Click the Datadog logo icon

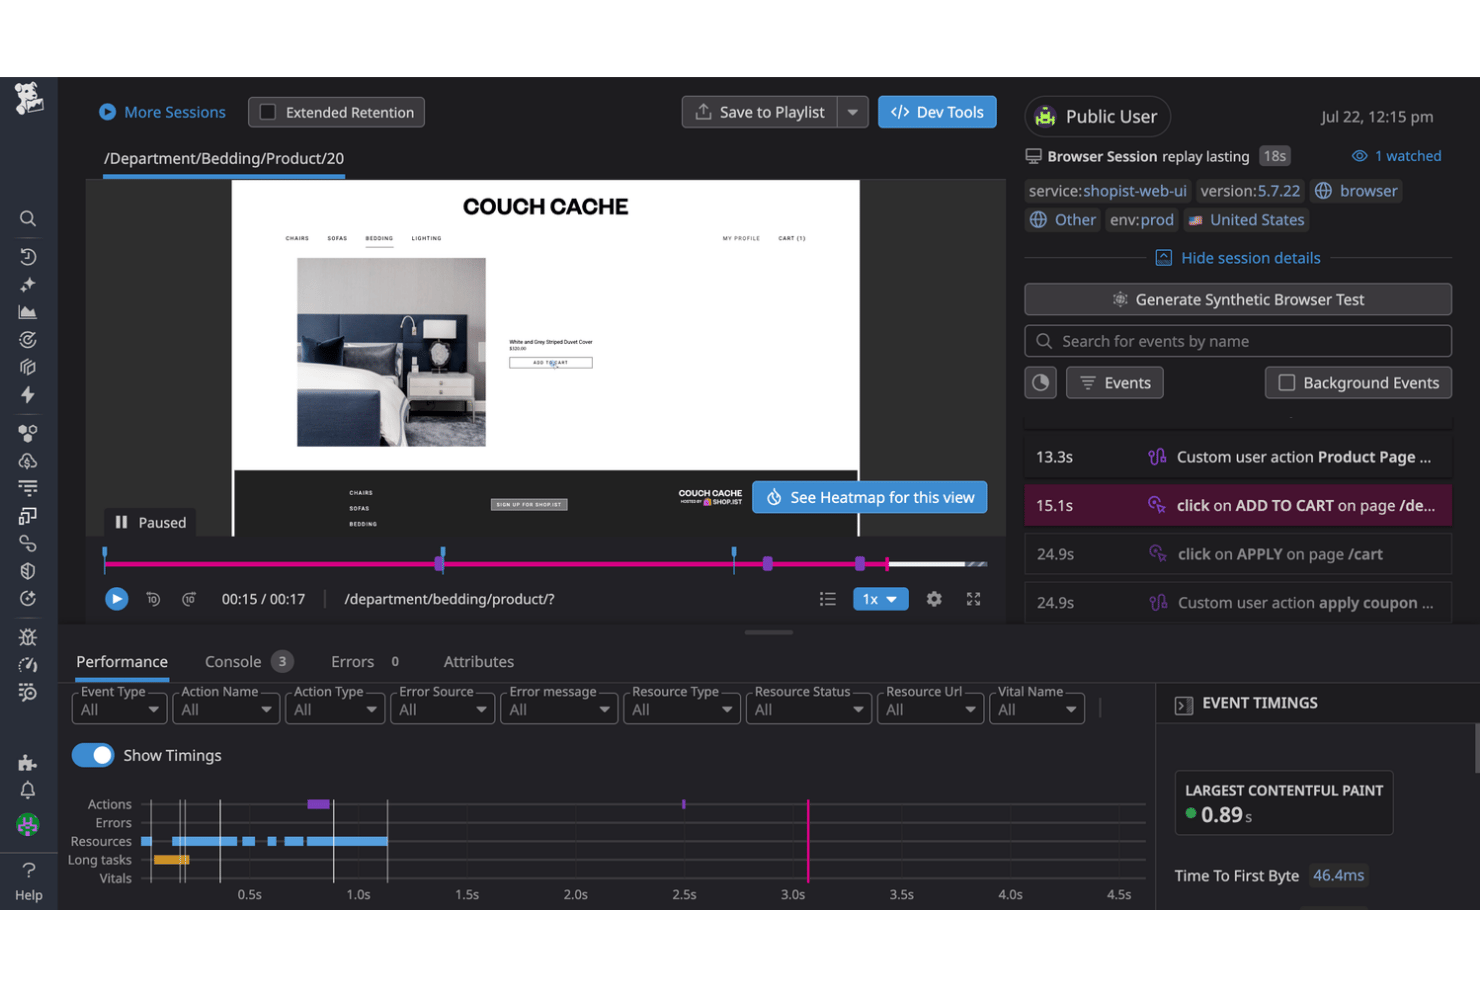point(29,98)
